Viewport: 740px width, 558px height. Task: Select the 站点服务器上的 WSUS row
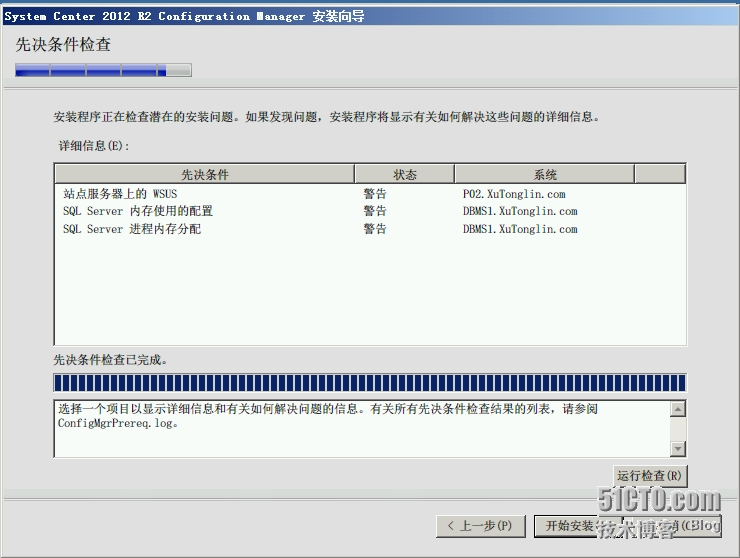[370, 194]
